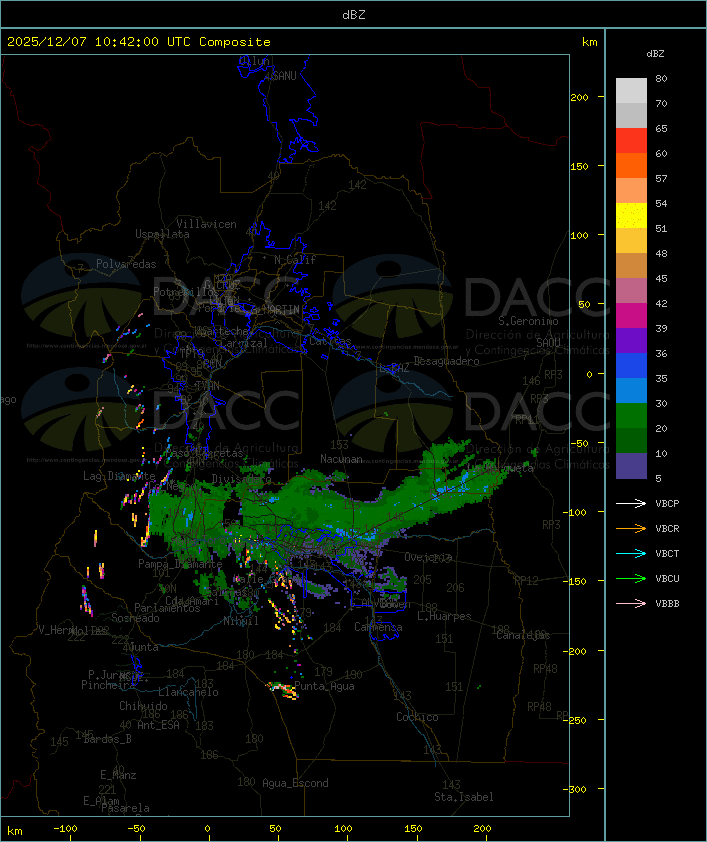The width and height of the screenshot is (707, 842).
Task: Pick the light blue 30-35 dBZ swatch
Action: [631, 390]
